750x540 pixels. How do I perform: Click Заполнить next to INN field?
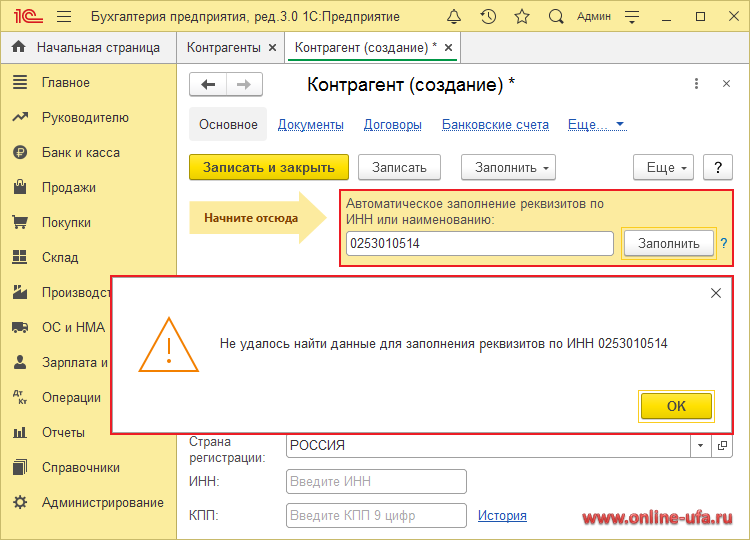(x=669, y=243)
